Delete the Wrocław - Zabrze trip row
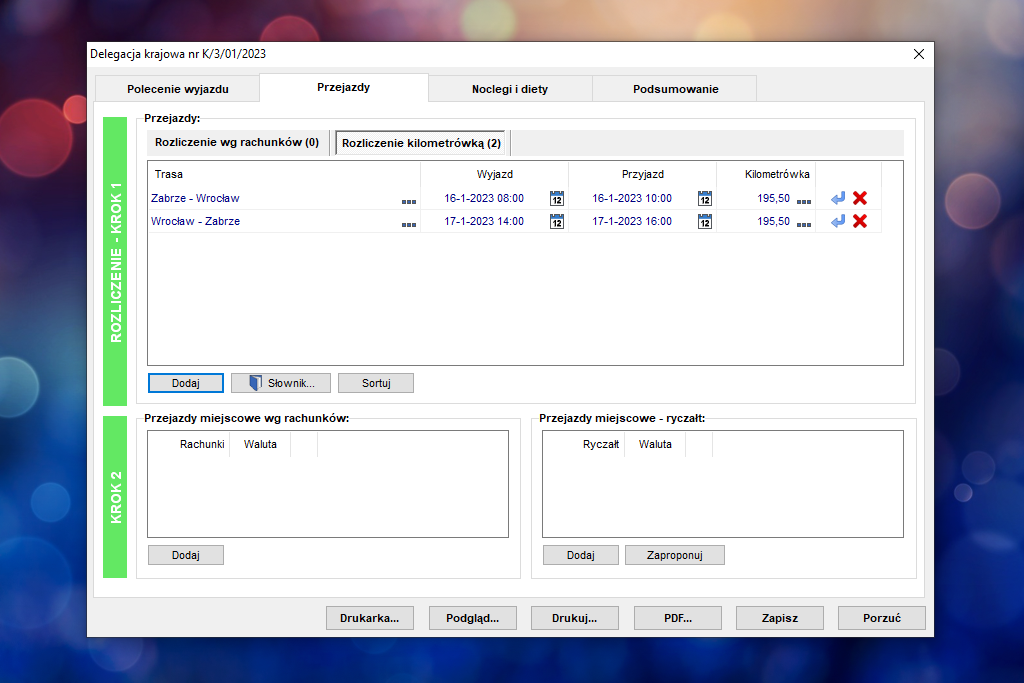1024x683 pixels. [x=860, y=221]
